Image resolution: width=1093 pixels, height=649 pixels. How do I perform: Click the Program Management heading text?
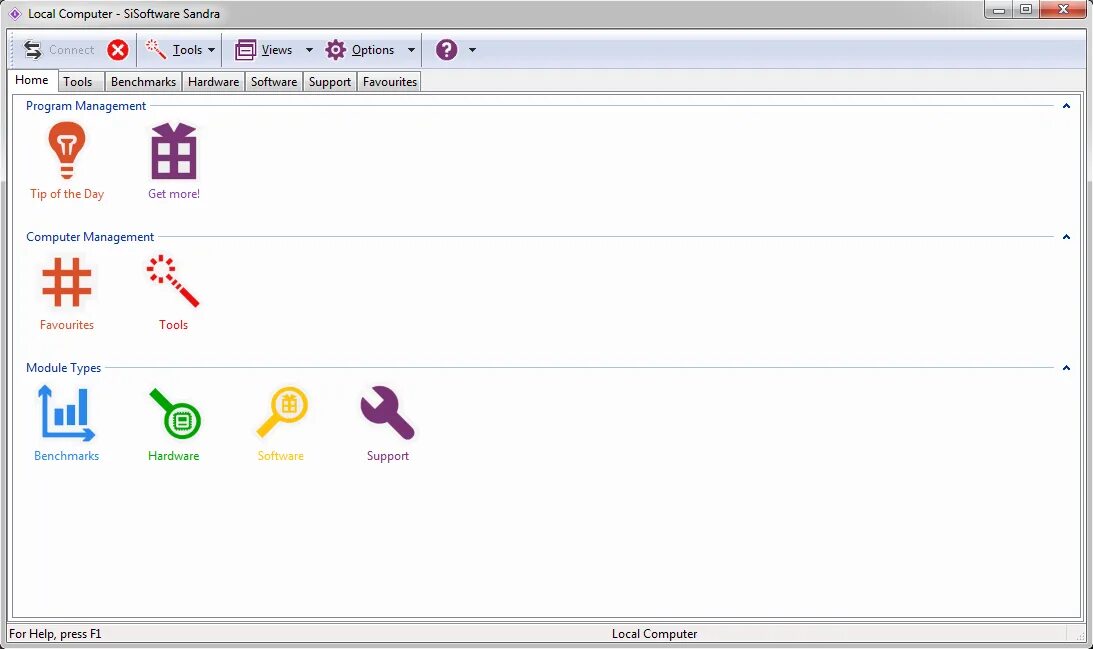point(86,106)
